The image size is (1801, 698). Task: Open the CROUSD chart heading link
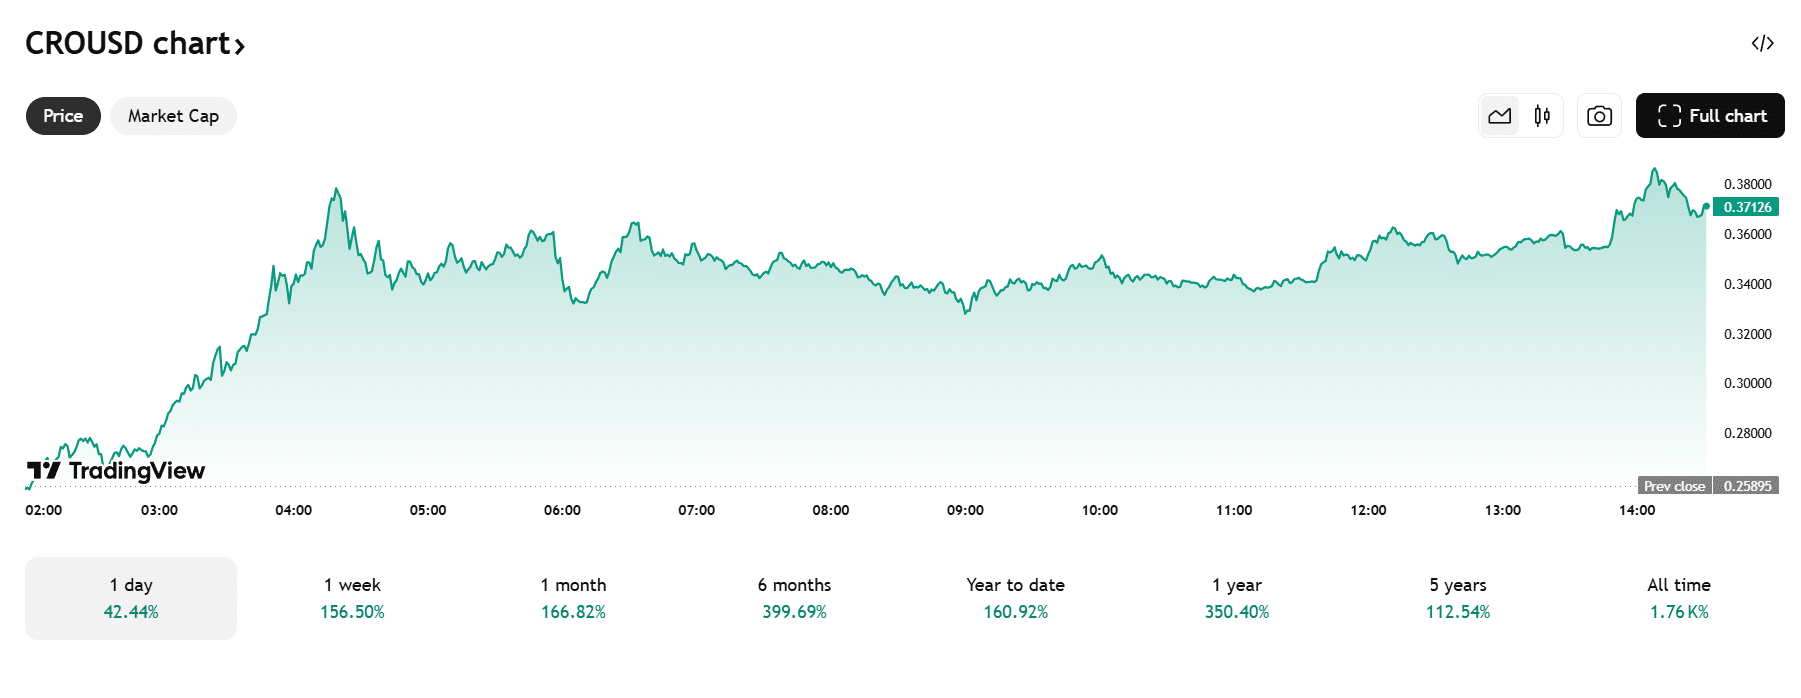pos(135,43)
